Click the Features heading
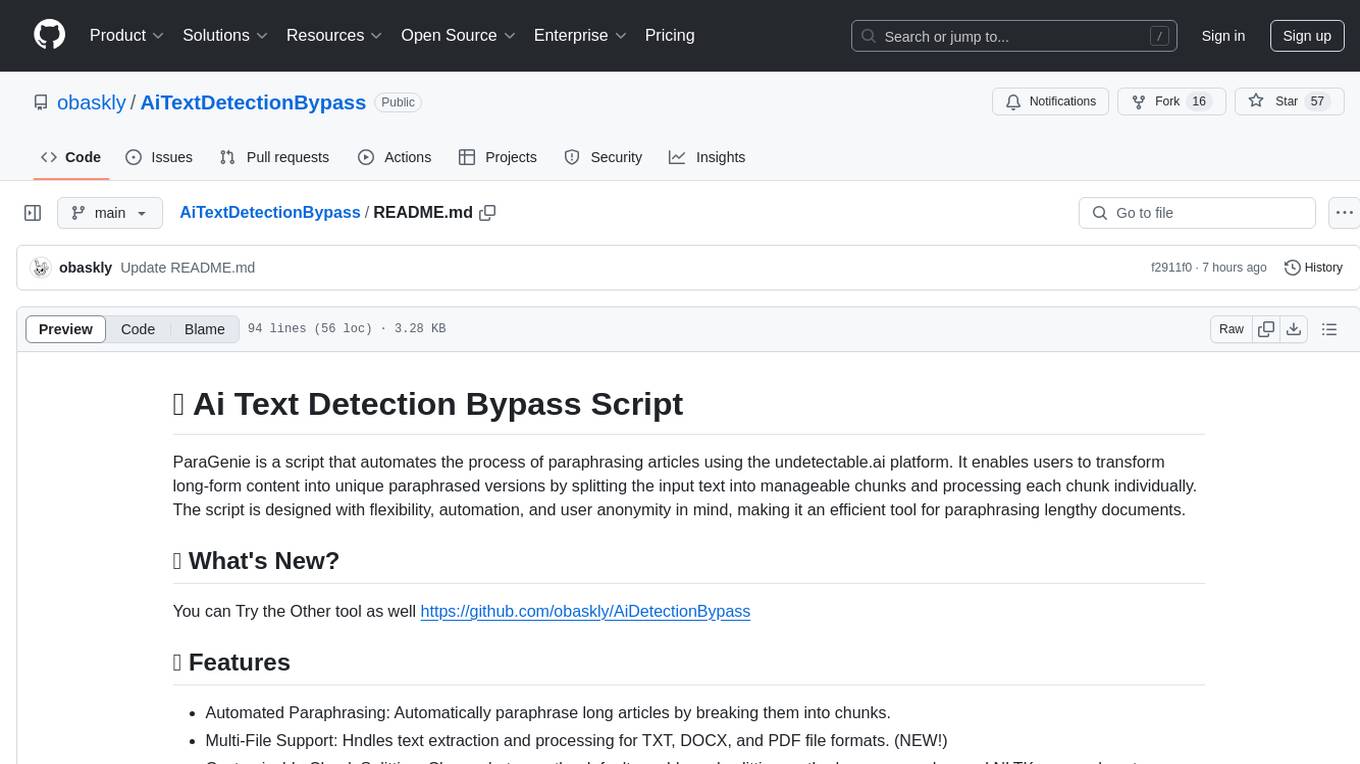 231,662
